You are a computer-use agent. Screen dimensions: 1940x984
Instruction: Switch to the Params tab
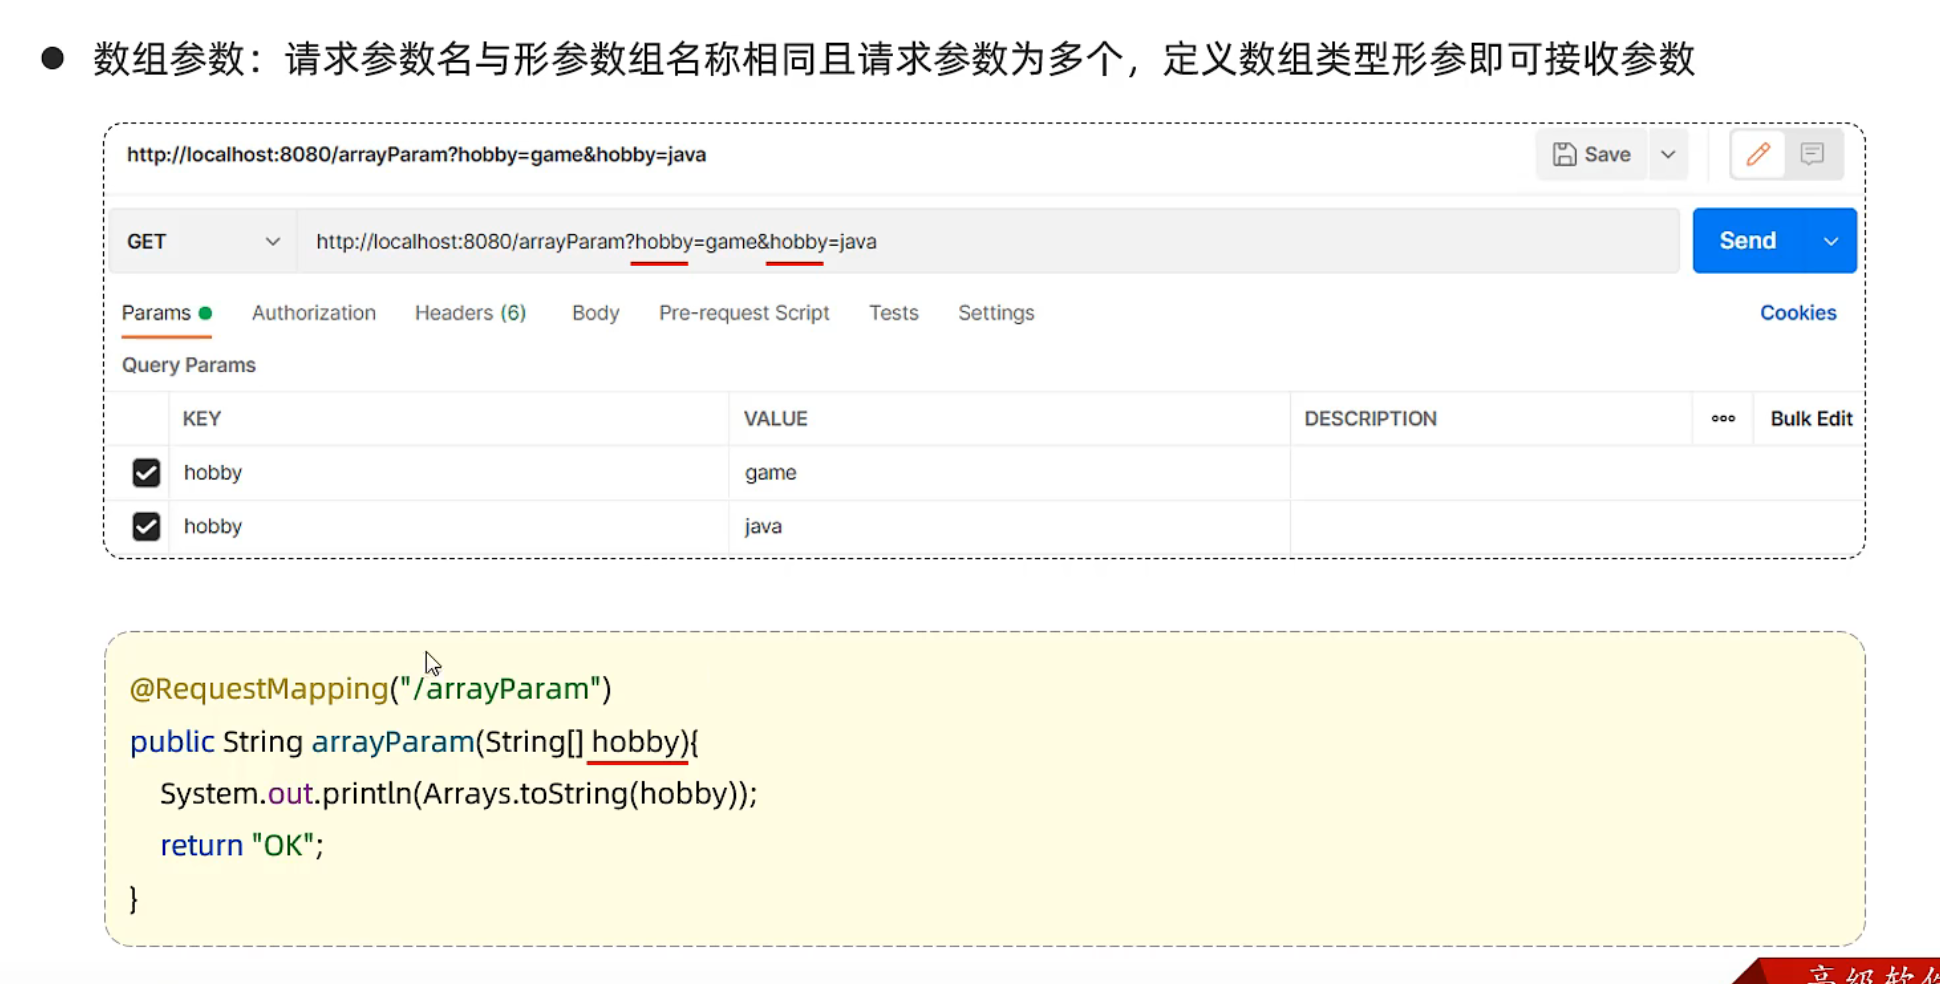[166, 313]
